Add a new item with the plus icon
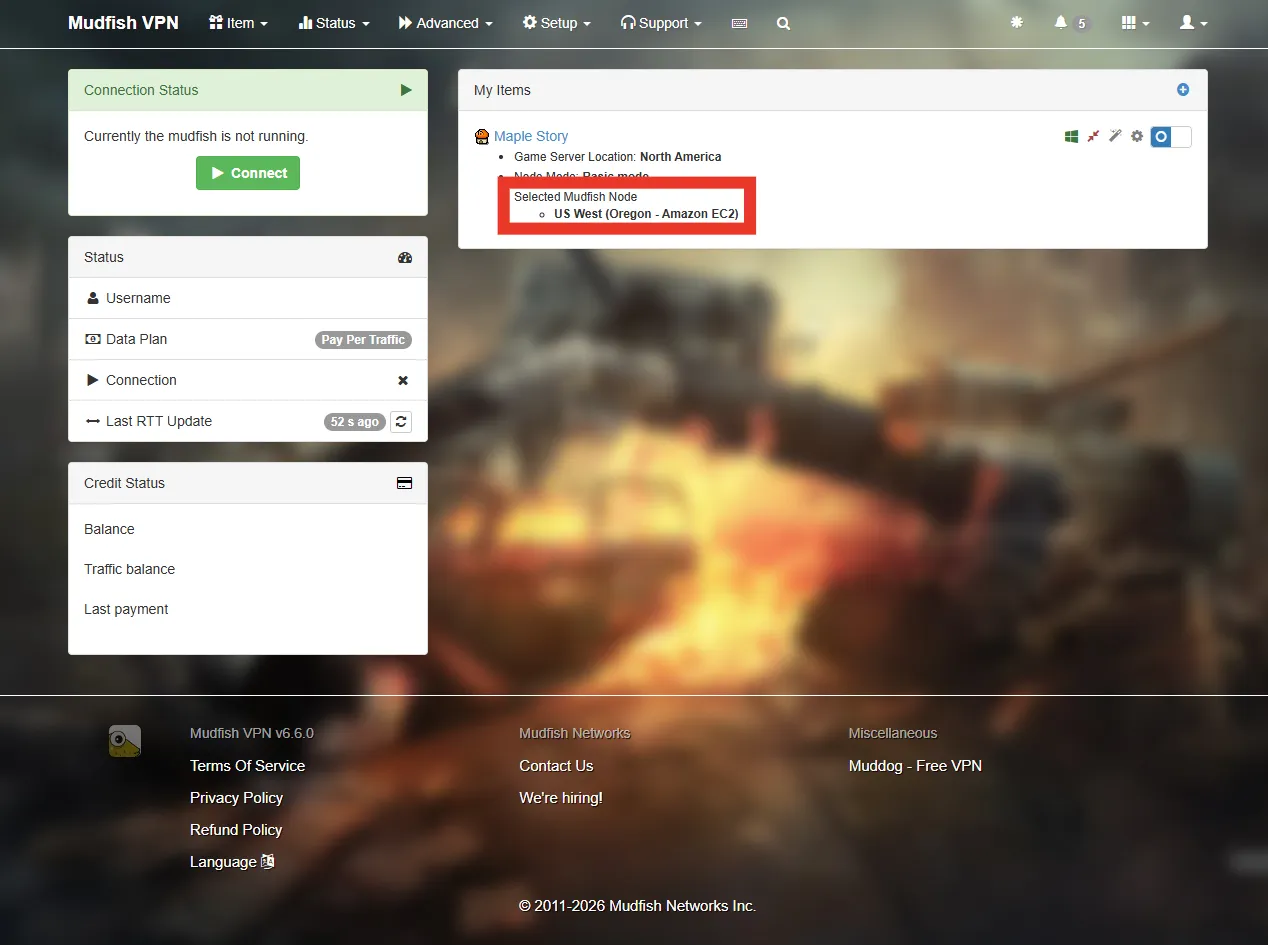1268x945 pixels. 1183,90
